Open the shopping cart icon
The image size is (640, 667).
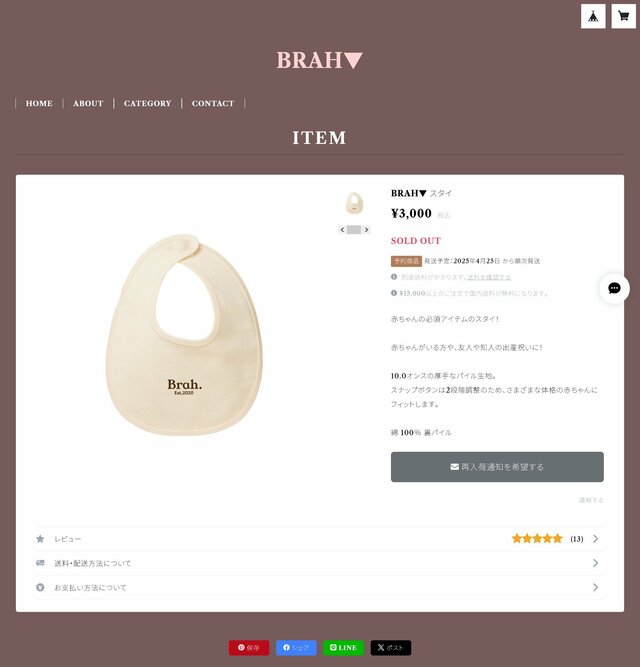[x=623, y=16]
